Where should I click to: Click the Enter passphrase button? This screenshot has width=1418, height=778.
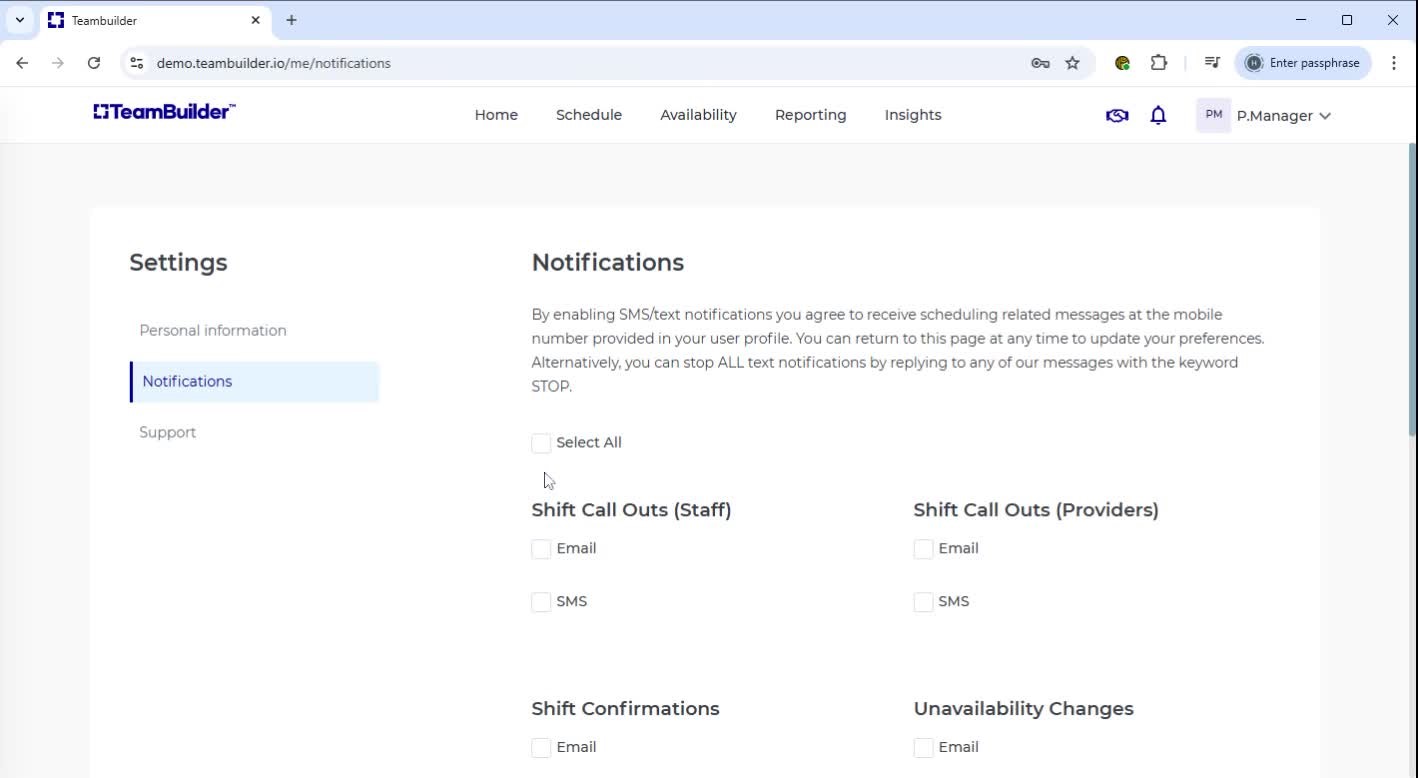[1303, 62]
